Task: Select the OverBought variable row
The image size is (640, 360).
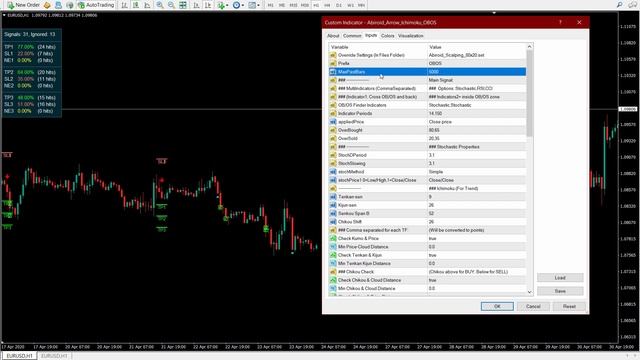Action: (427, 130)
